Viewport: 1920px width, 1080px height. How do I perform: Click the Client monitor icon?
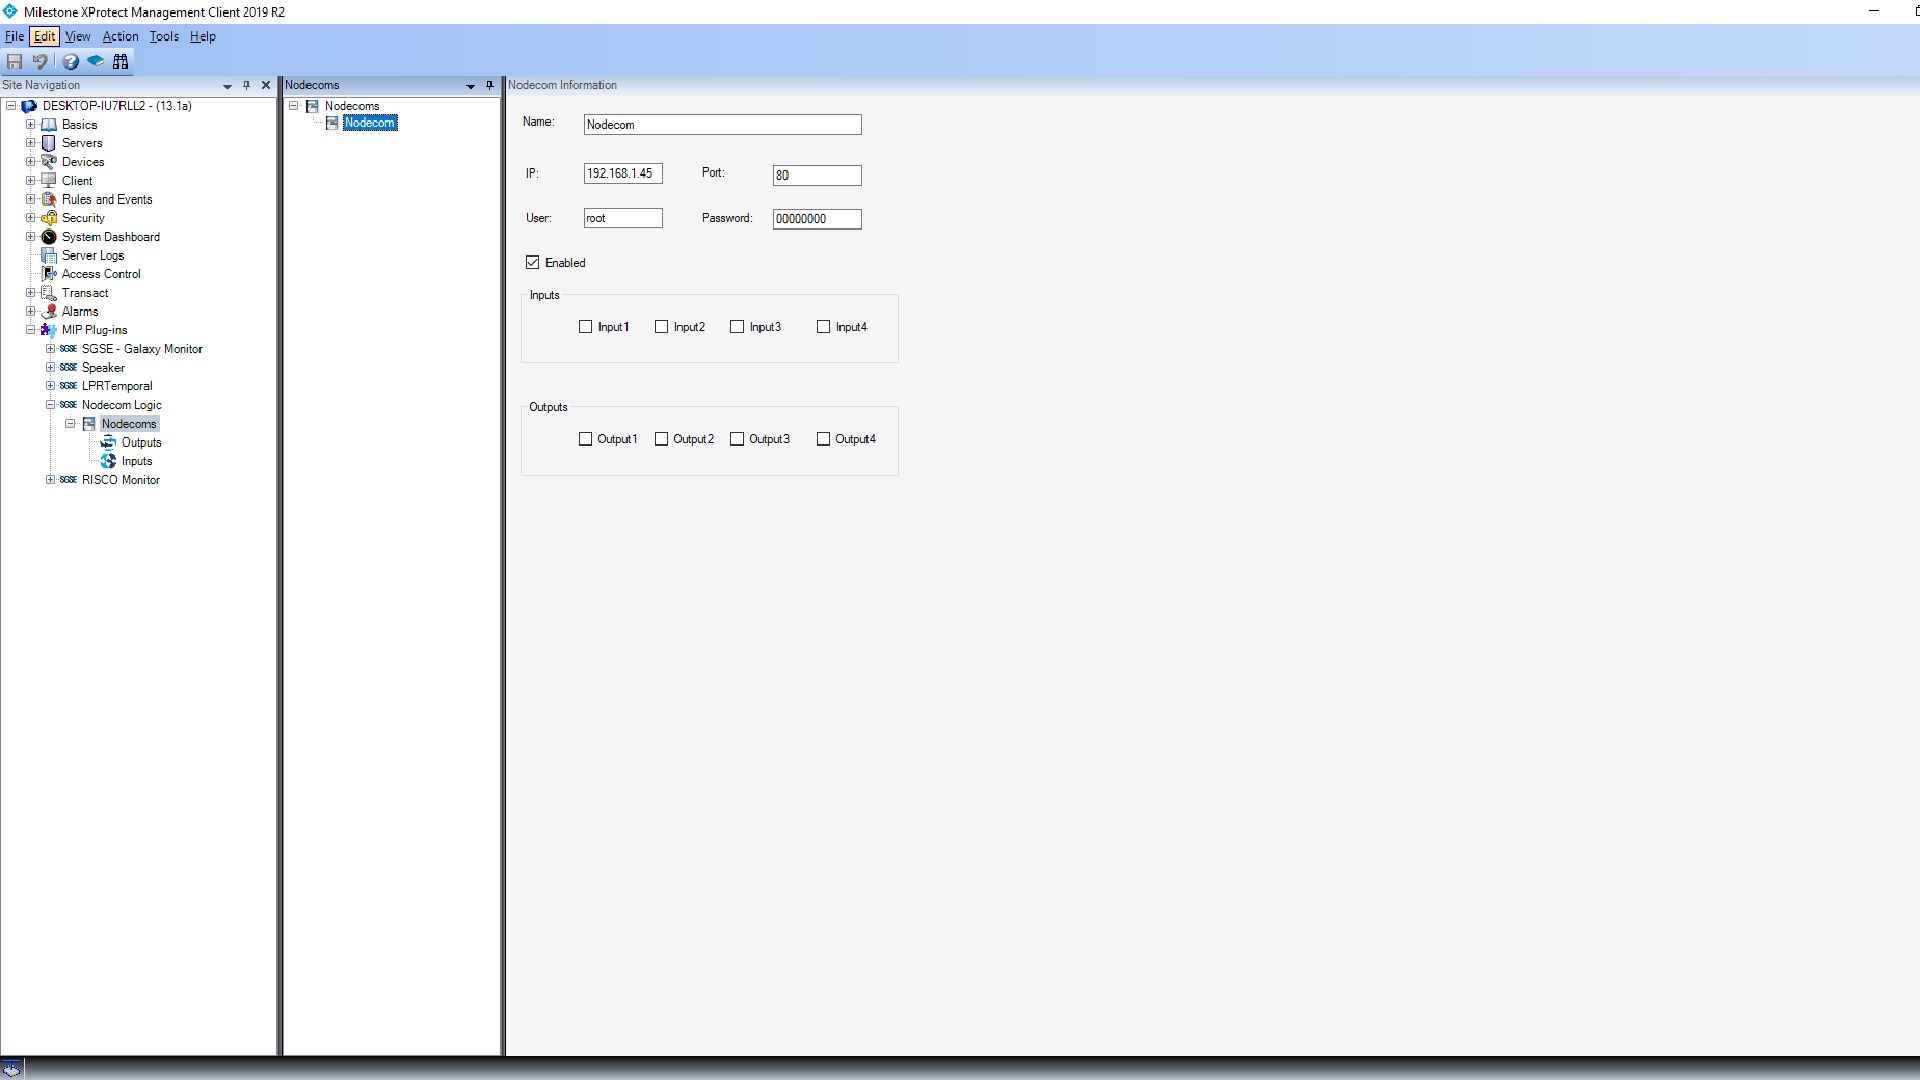click(x=49, y=181)
